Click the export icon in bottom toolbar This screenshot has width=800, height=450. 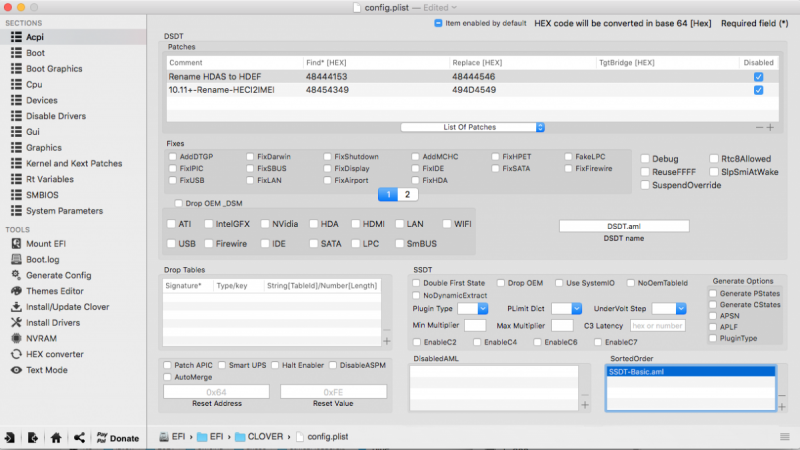33,437
